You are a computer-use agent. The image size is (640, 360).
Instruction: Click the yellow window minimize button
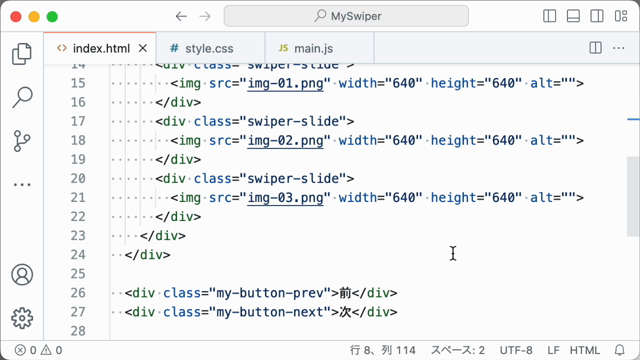(34, 17)
